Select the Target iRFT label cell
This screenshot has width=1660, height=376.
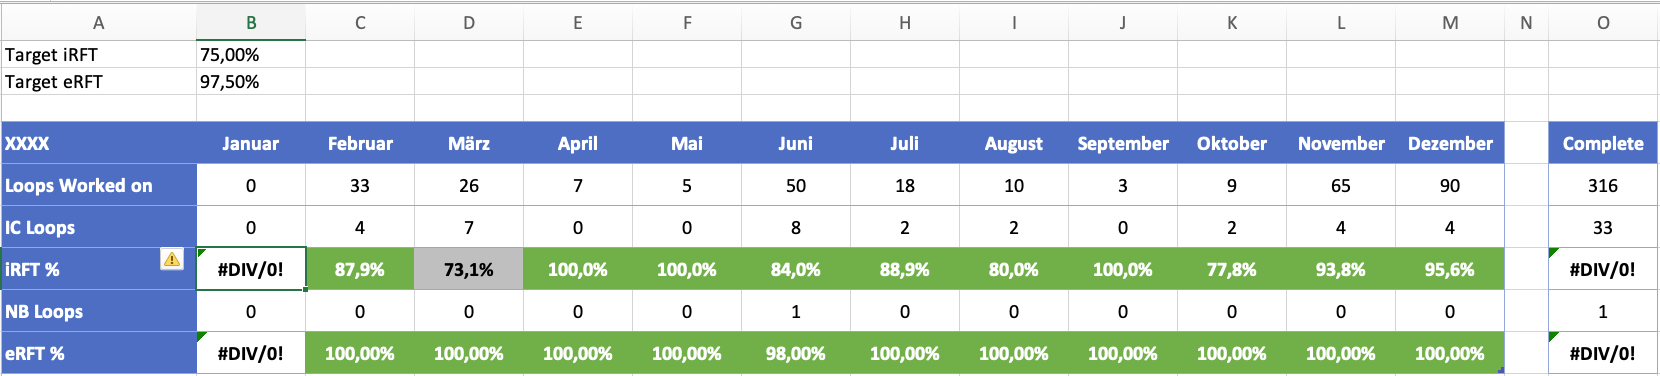pos(99,55)
